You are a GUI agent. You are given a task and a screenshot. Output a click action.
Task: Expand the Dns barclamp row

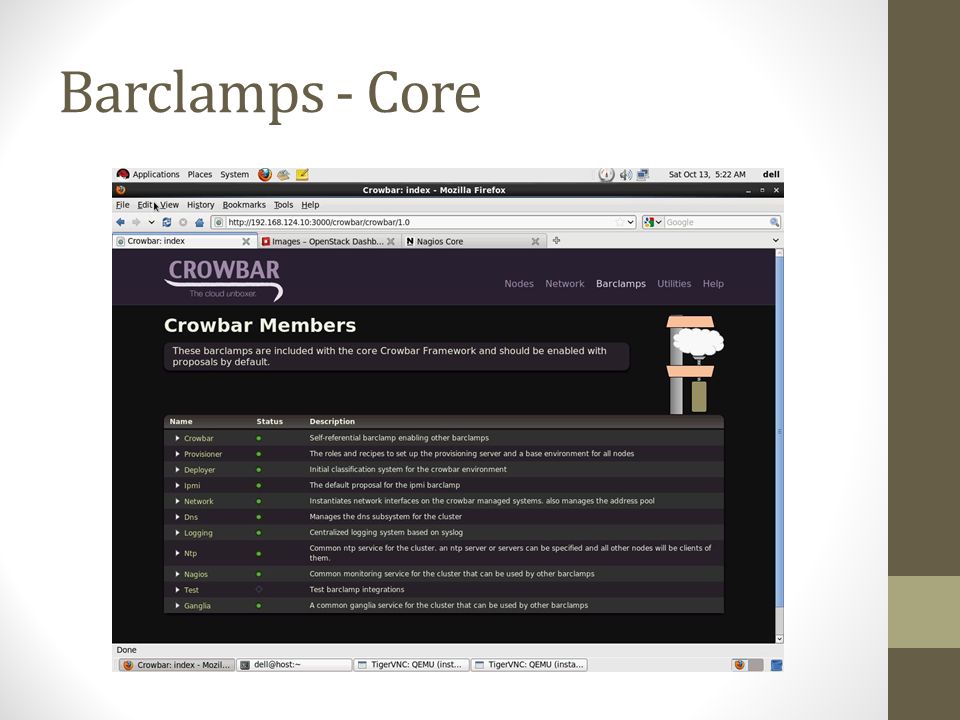pos(178,517)
